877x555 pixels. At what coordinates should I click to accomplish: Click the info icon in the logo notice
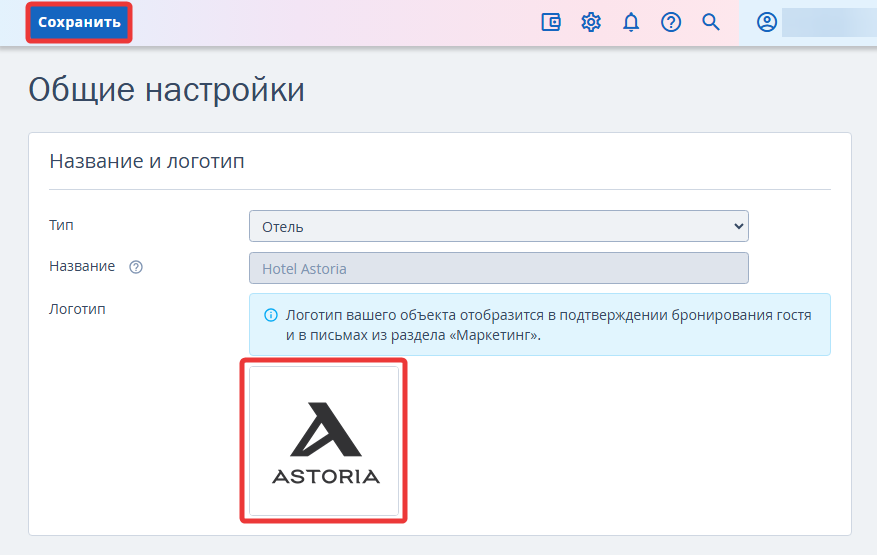271,315
